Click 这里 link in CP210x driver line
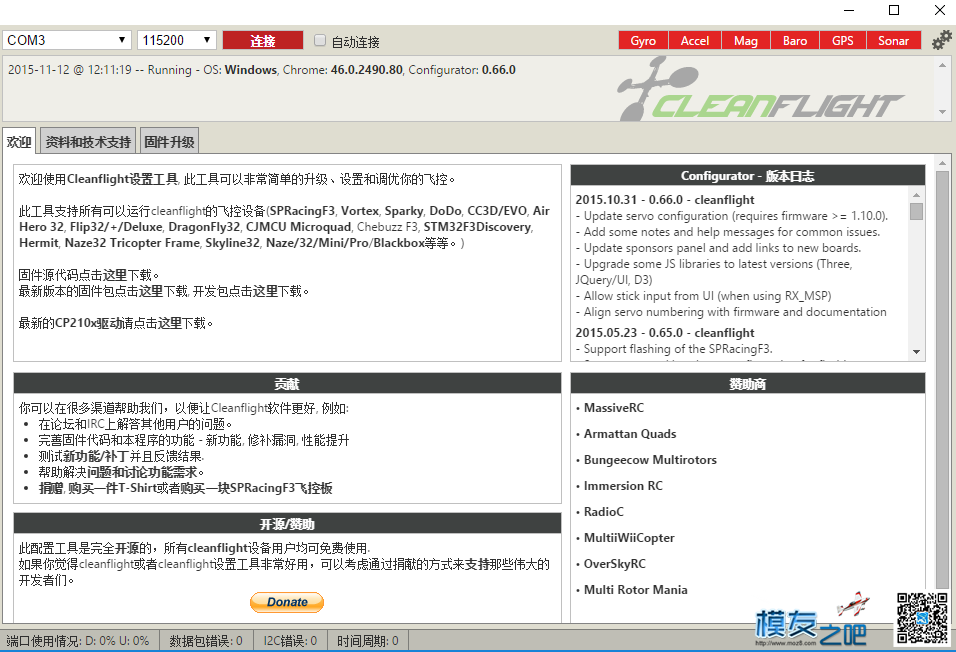 pos(169,323)
